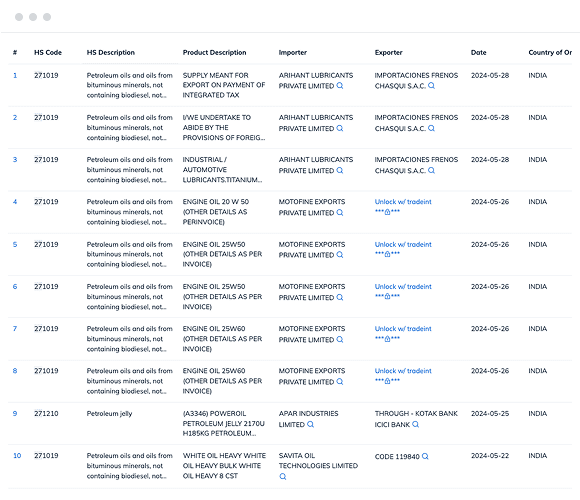This screenshot has width=580, height=500.
Task: Click the Date column header
Action: [478, 53]
